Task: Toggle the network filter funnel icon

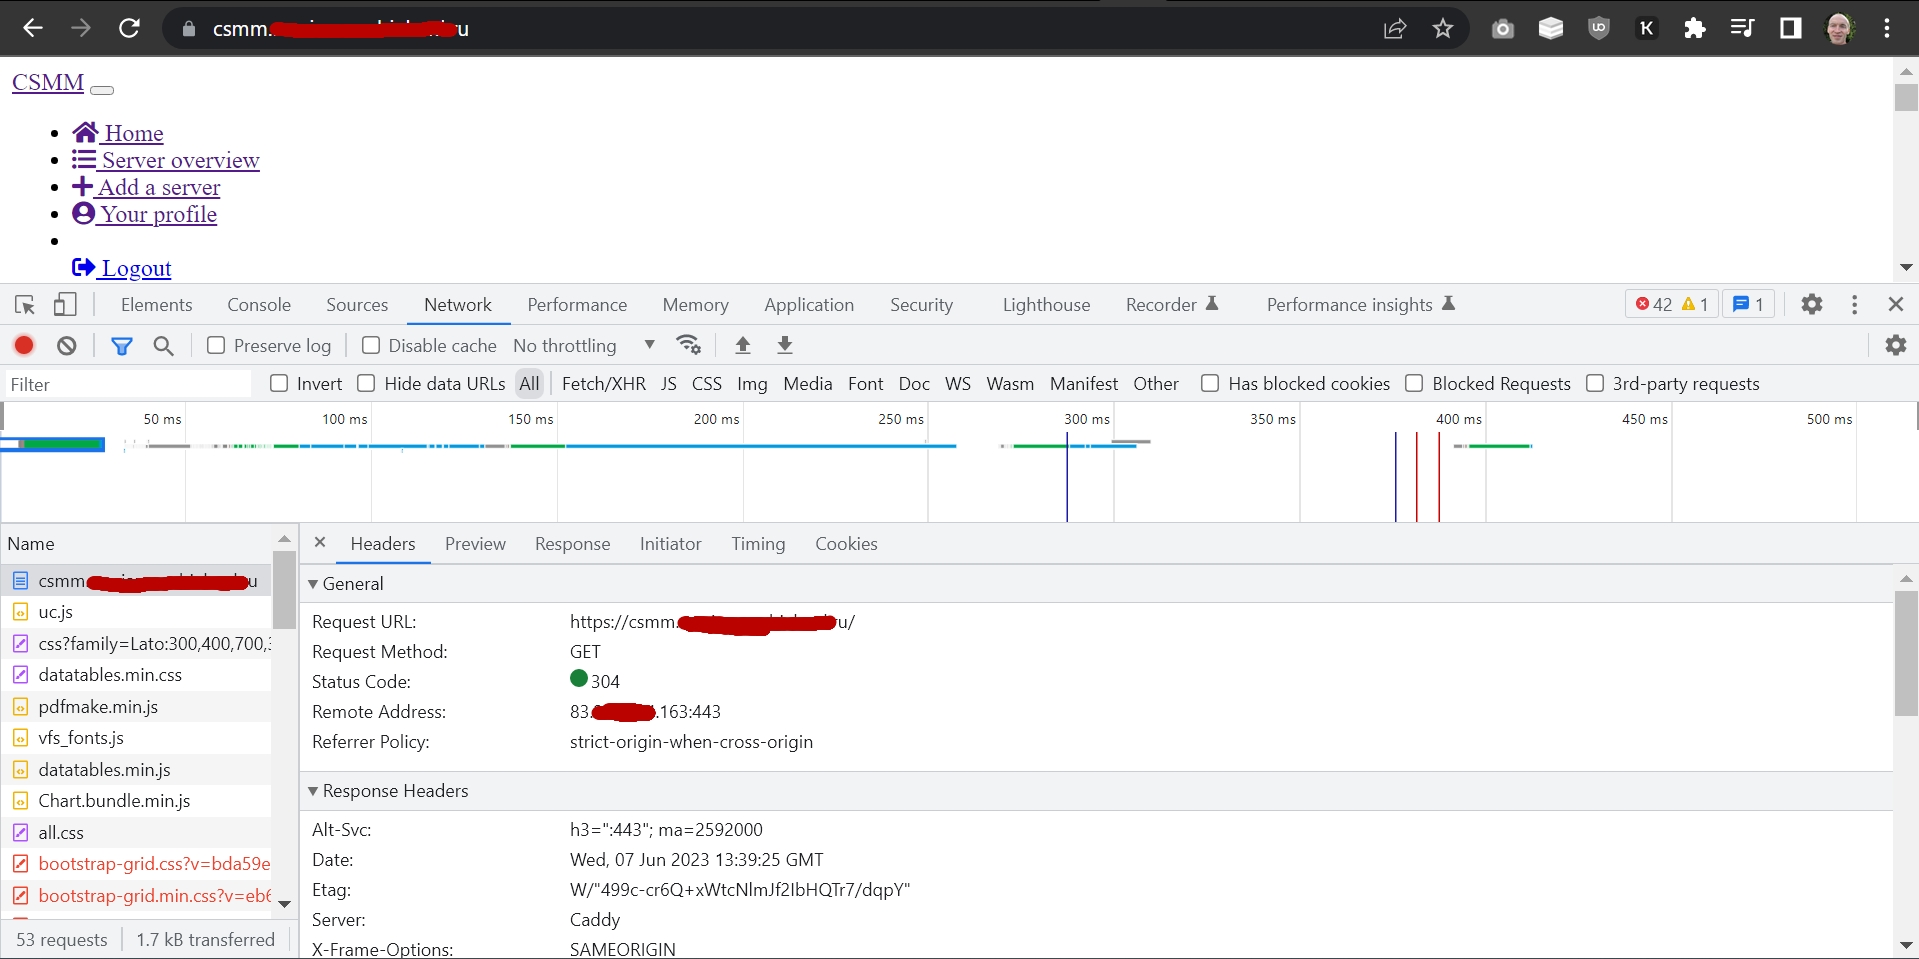Action: 121,346
